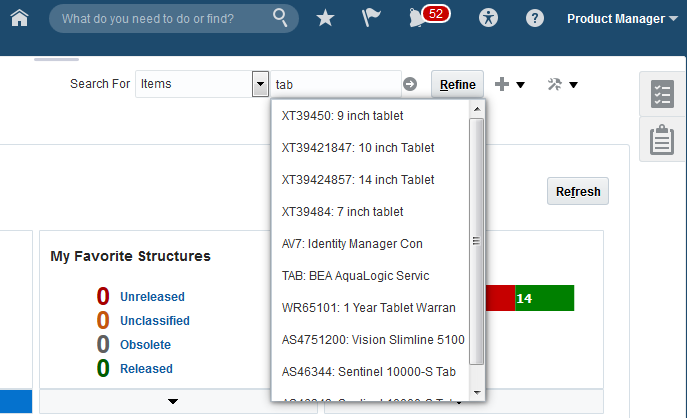Viewport: 687px width, 418px height.
Task: Go to the Home page icon
Action: 20,18
